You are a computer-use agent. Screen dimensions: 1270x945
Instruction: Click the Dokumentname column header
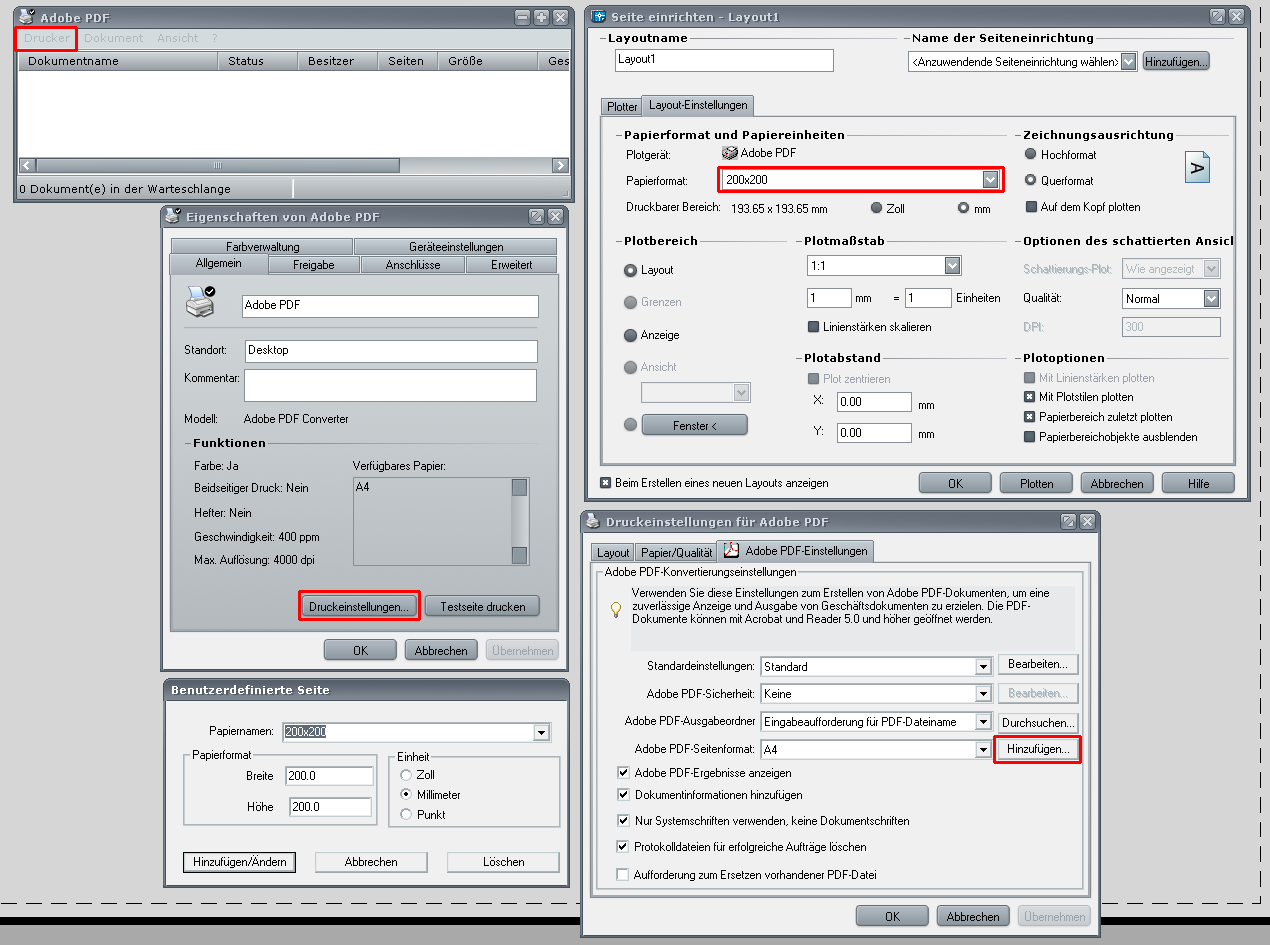pos(118,61)
